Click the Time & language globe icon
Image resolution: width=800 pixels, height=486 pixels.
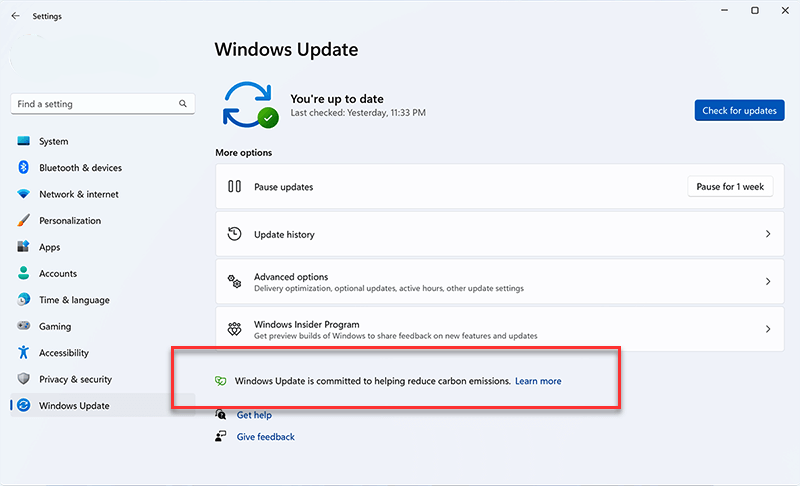(23, 299)
